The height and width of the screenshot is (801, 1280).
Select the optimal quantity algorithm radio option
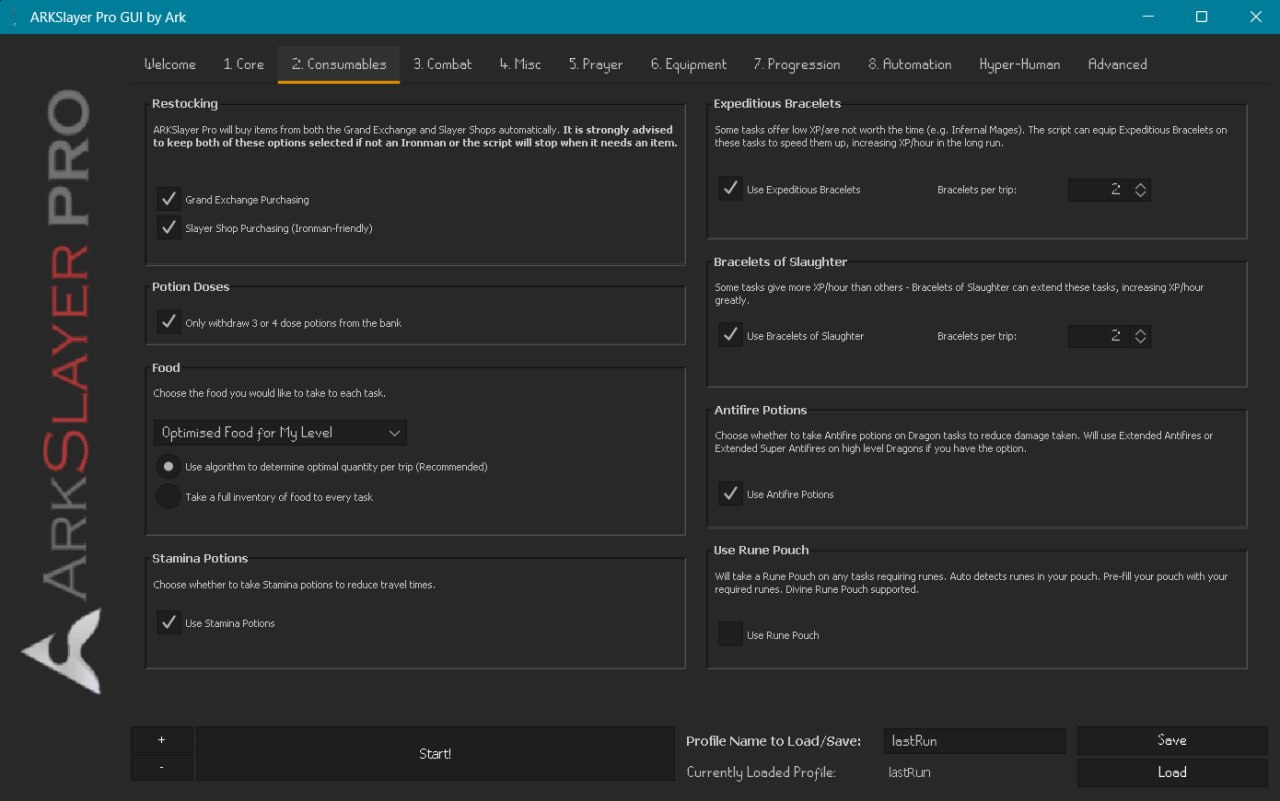tap(168, 467)
